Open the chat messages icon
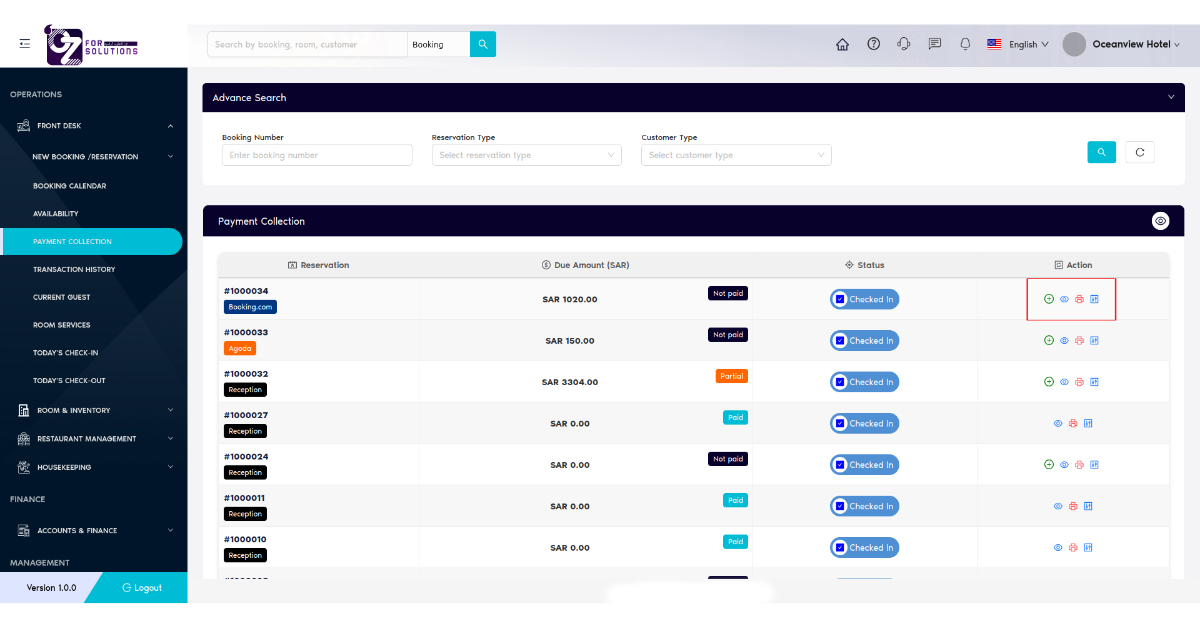The height and width of the screenshot is (628, 1200). pos(935,44)
